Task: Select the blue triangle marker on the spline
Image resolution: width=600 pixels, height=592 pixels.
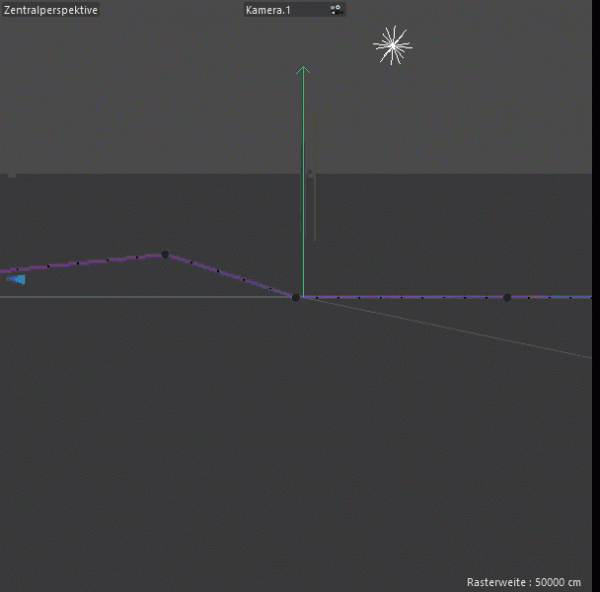Action: 16,279
